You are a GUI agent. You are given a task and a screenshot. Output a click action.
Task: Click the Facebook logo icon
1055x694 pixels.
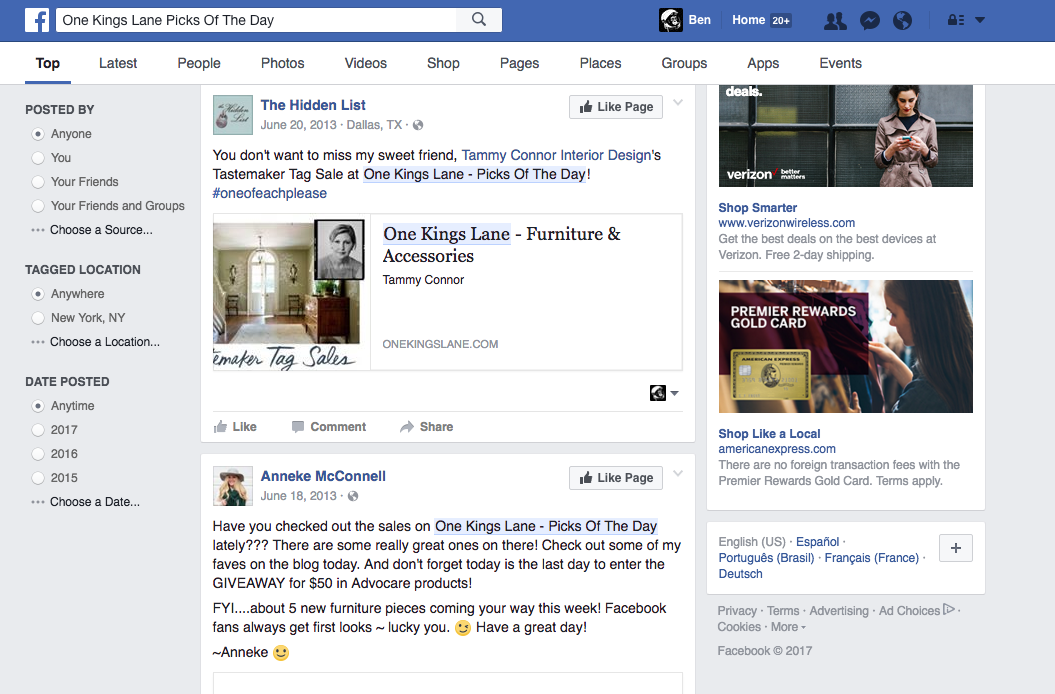click(x=37, y=20)
